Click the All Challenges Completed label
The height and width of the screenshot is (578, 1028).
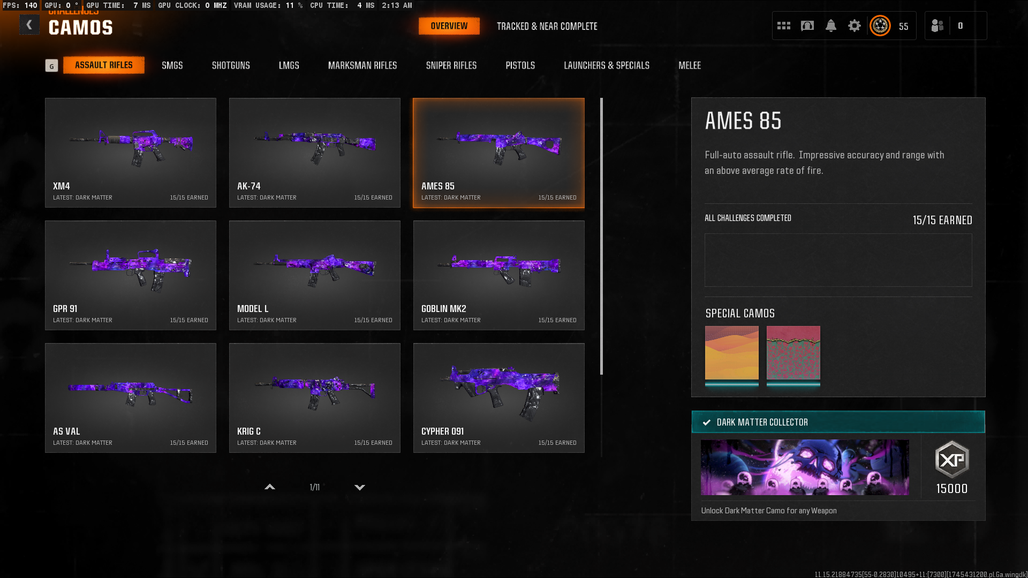tap(748, 218)
